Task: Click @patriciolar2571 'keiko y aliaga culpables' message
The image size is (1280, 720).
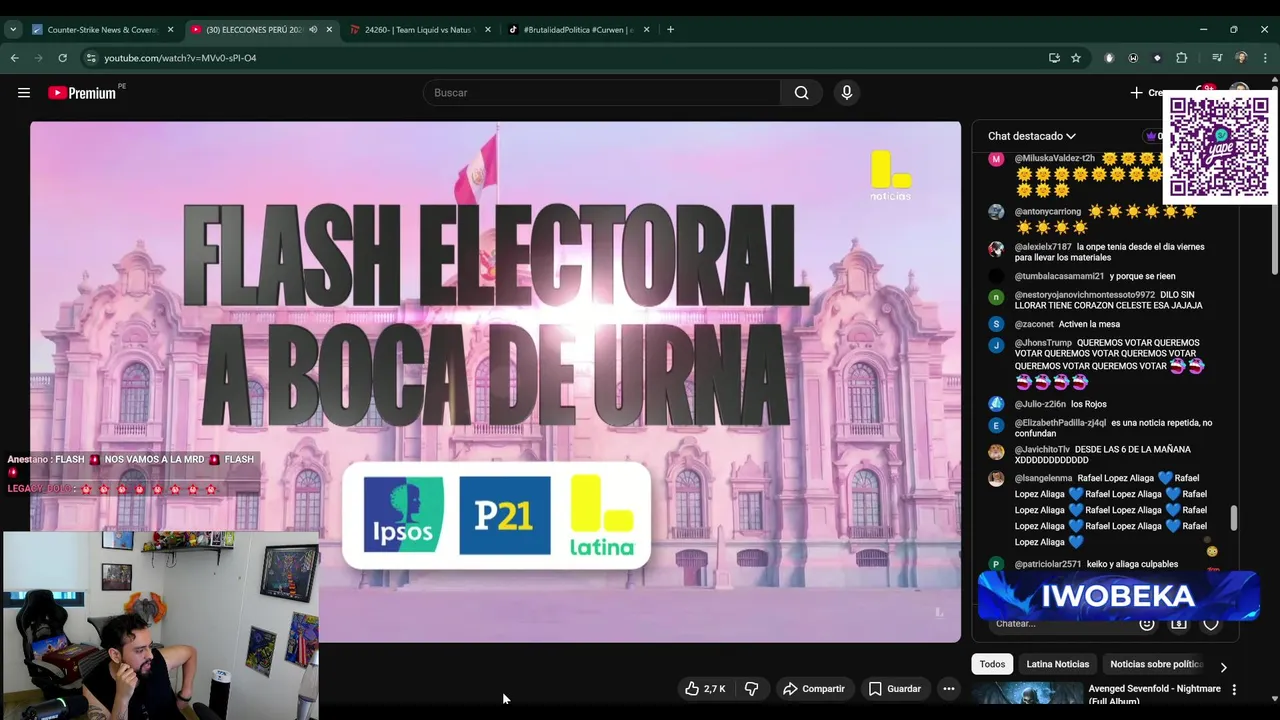Action: click(1096, 564)
